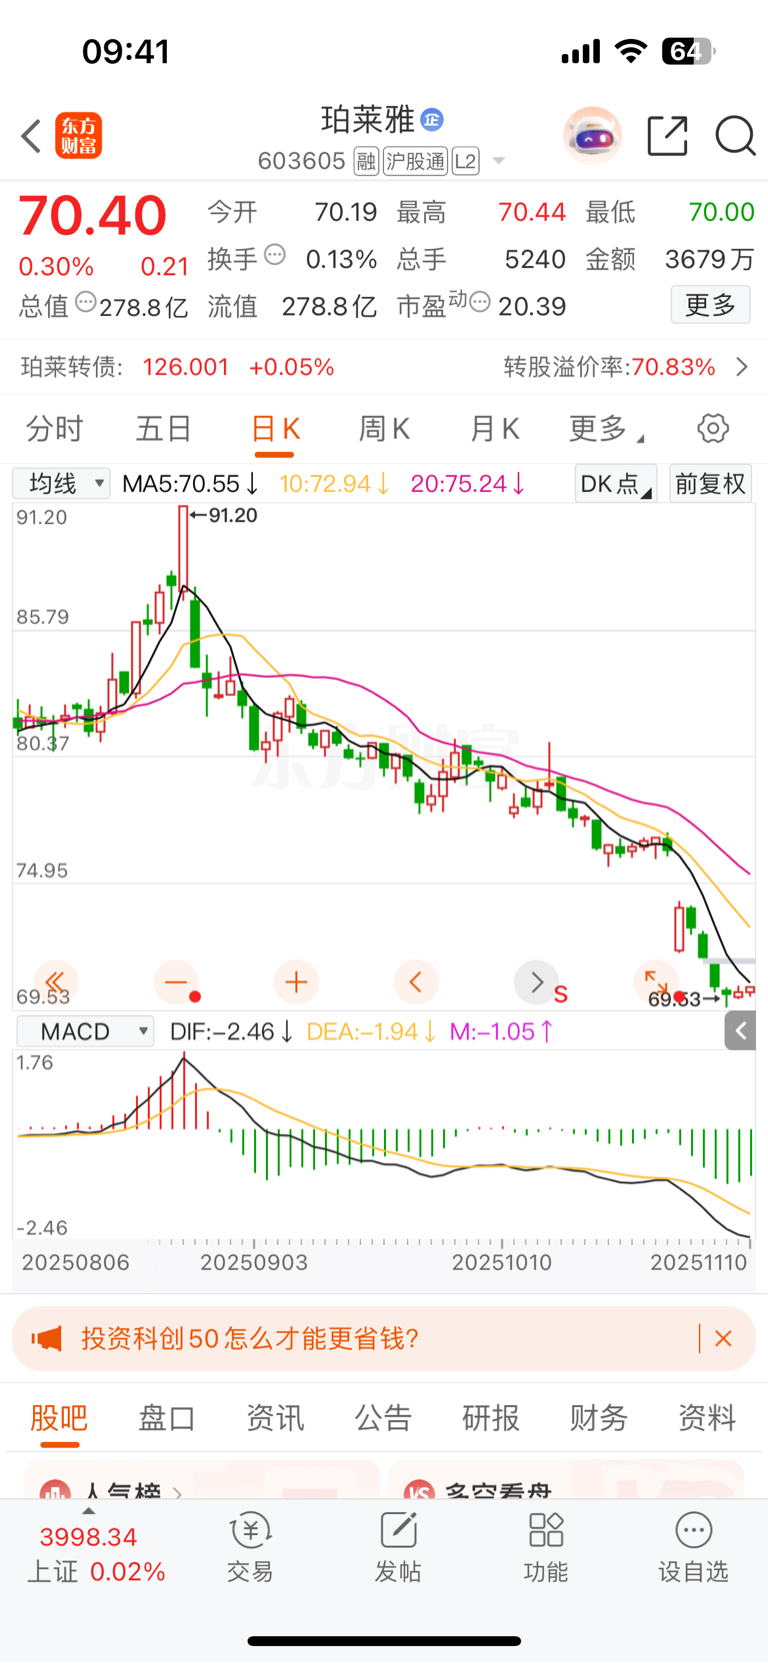Tap the DIF:-2.46 value
Screen dimensions: 768x1663
coord(231,1031)
